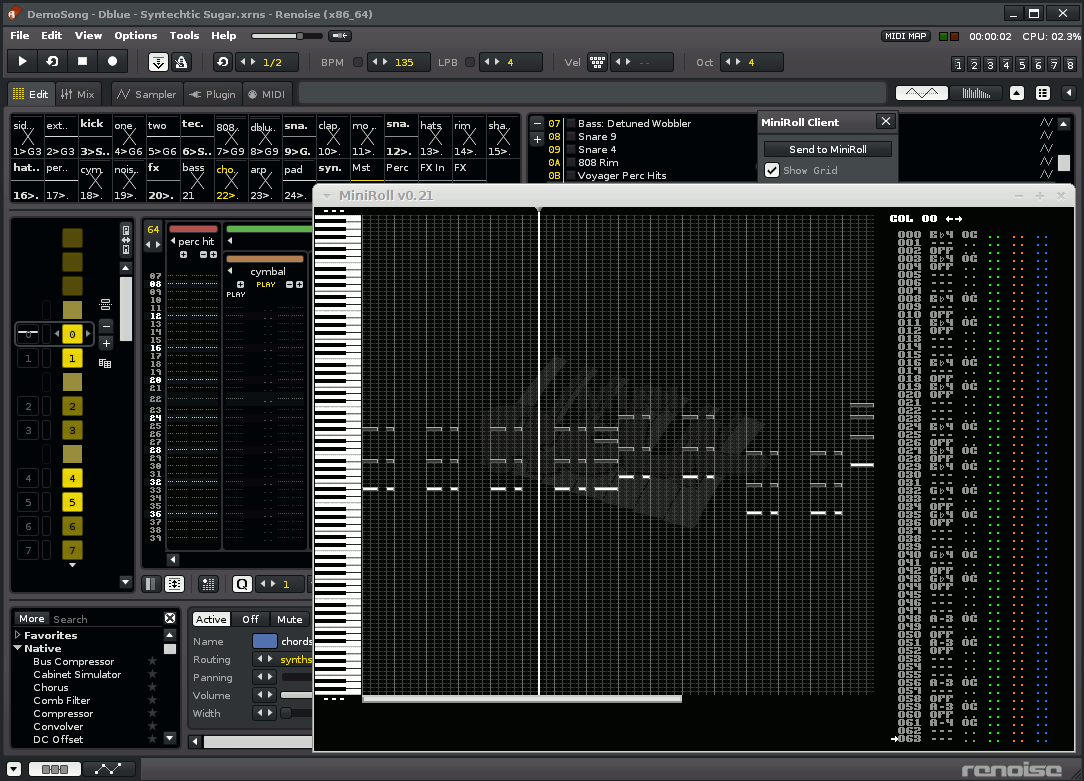Adjust the Routing stepper arrows
Image resolution: width=1084 pixels, height=781 pixels.
[265, 659]
